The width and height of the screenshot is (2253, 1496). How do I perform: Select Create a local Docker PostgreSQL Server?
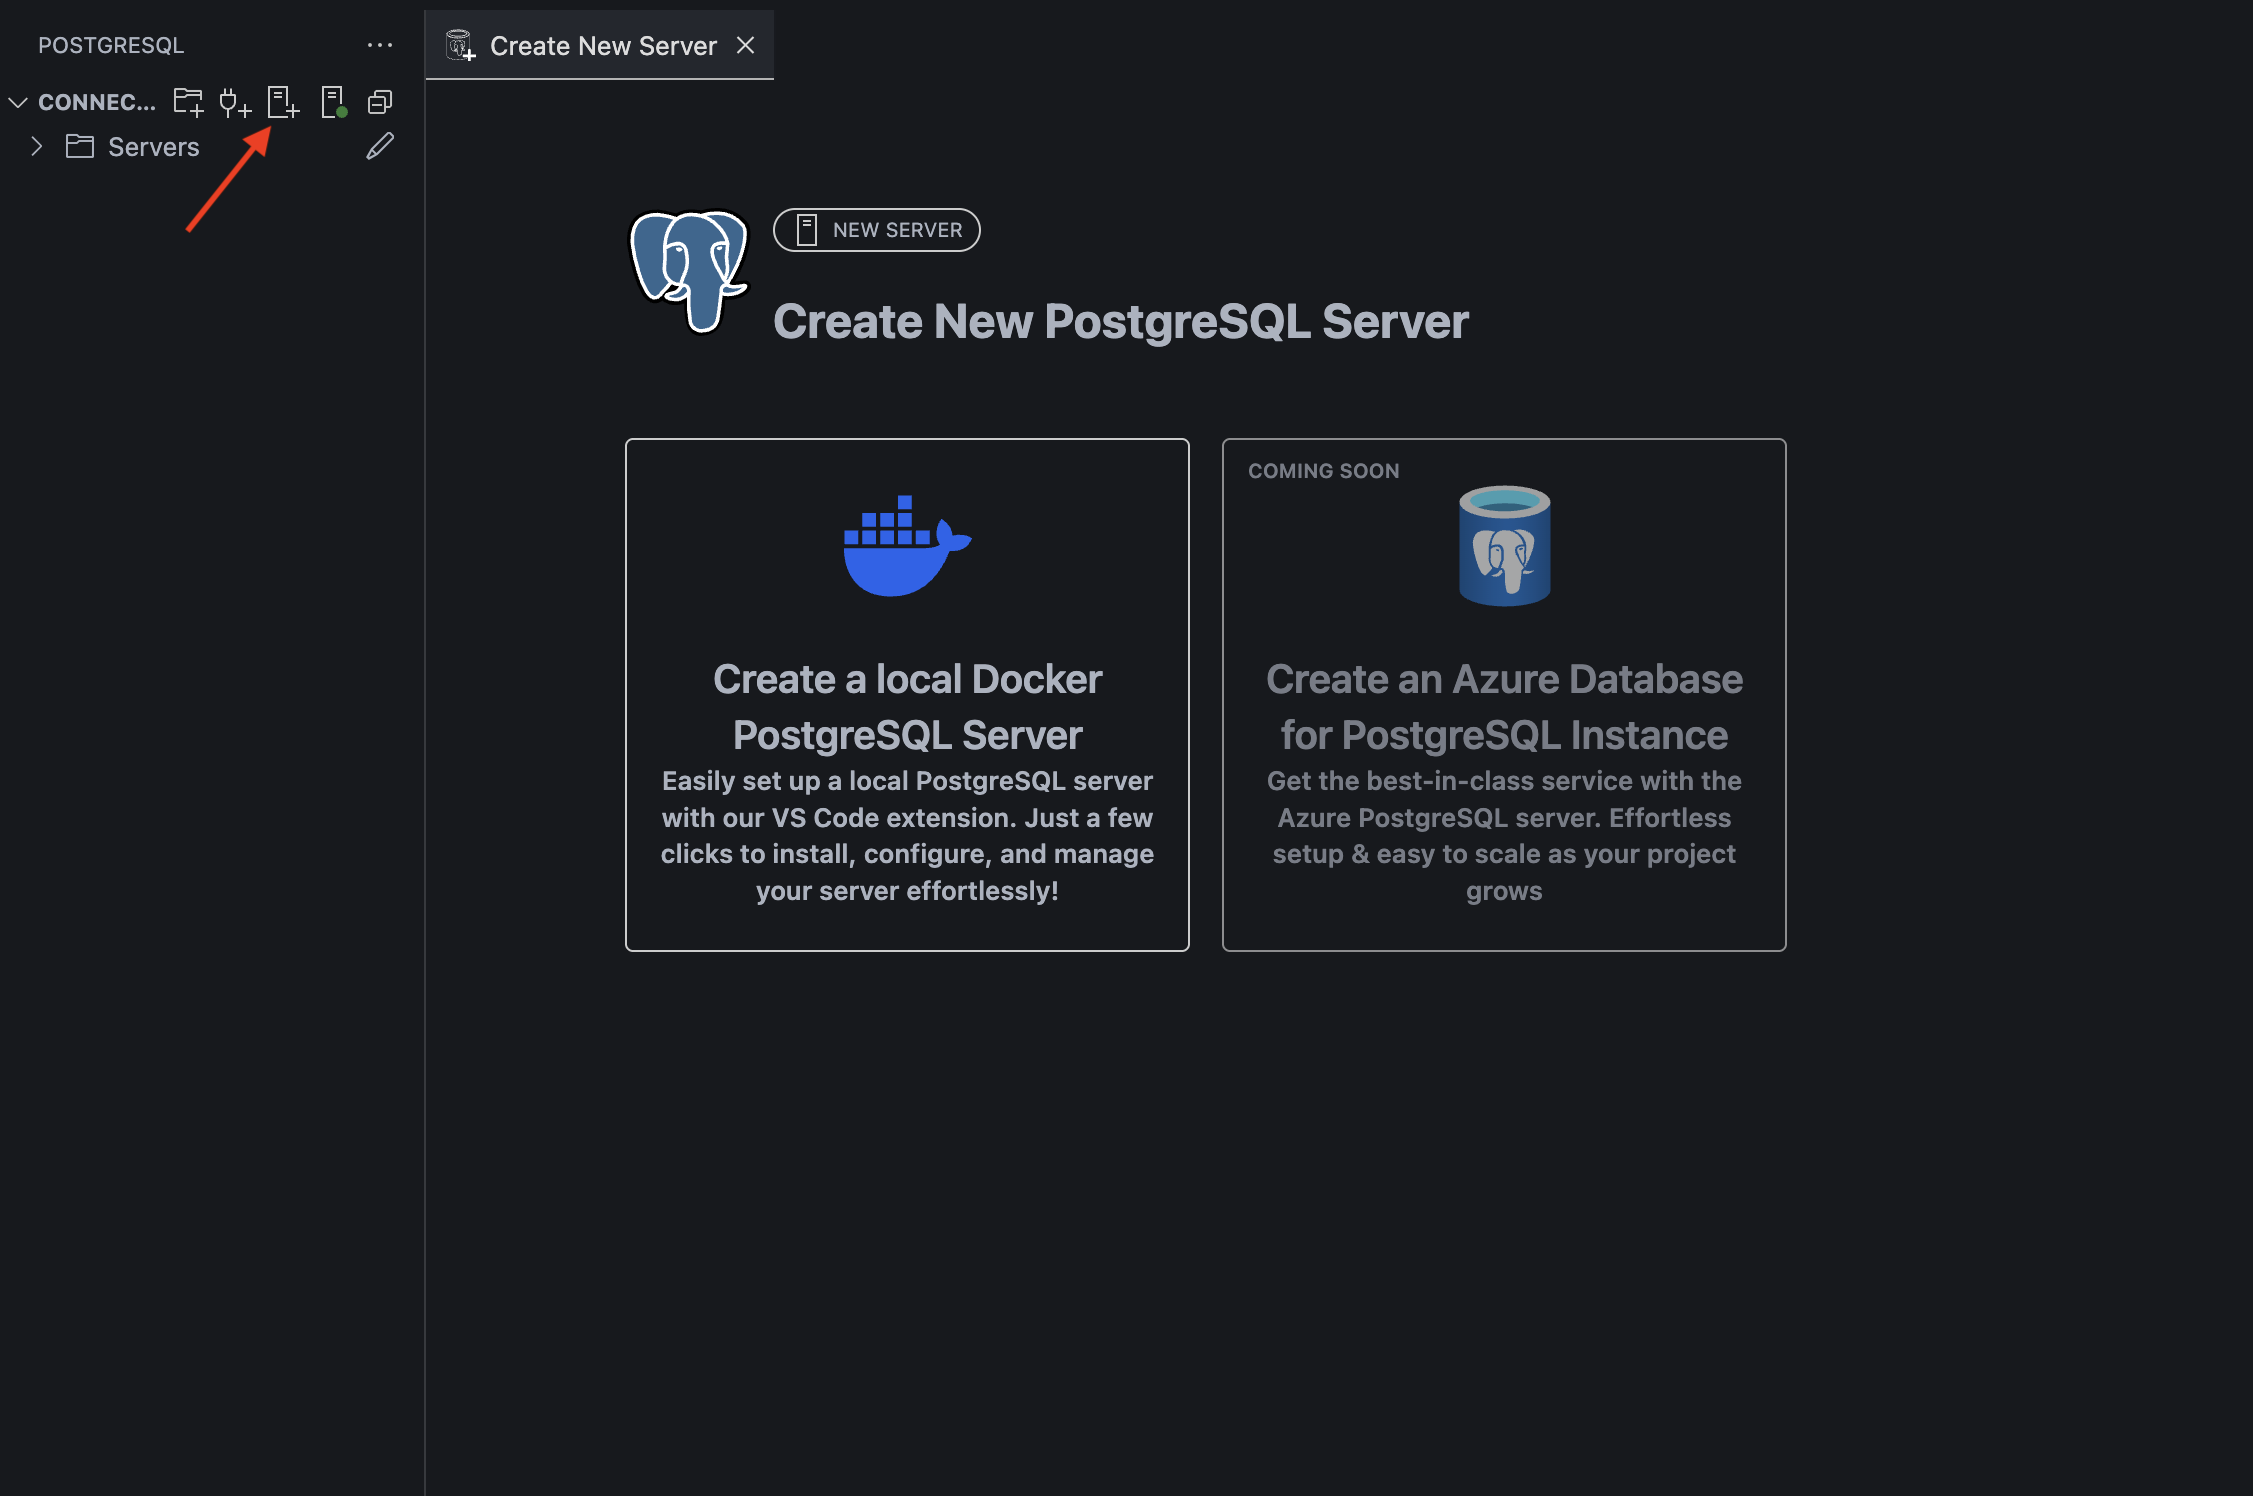906,695
